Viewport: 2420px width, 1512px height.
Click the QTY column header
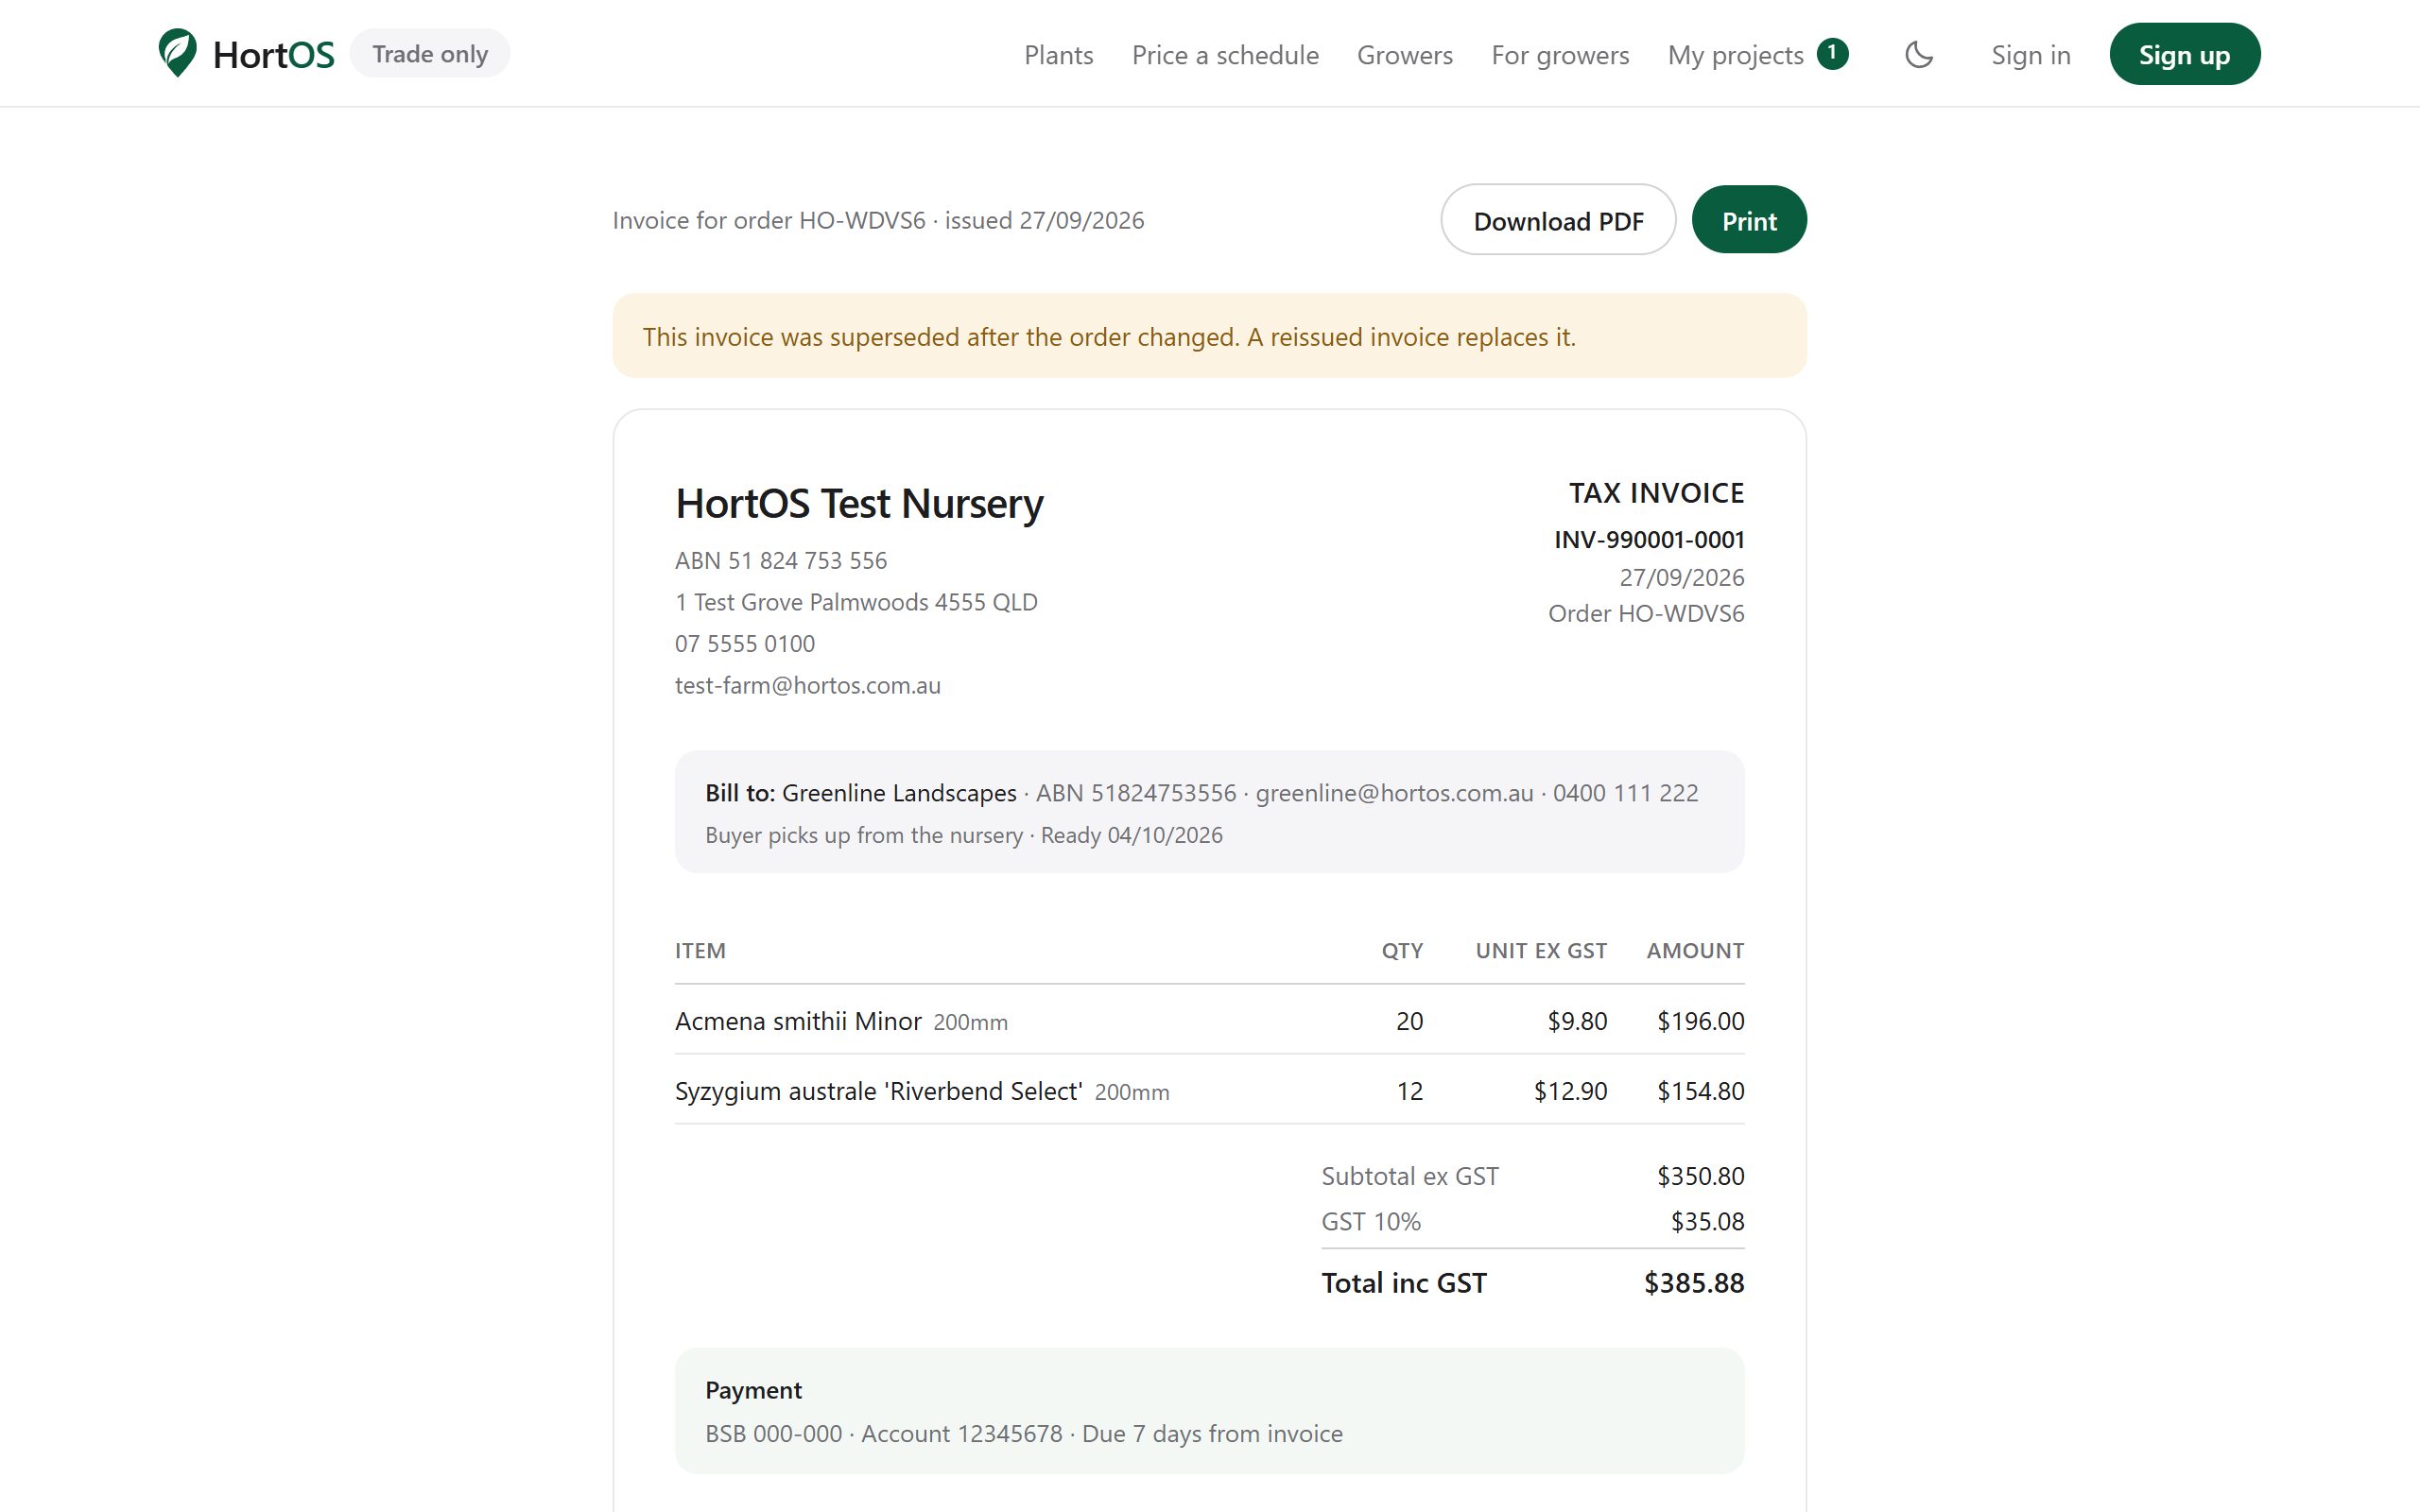1402,951
